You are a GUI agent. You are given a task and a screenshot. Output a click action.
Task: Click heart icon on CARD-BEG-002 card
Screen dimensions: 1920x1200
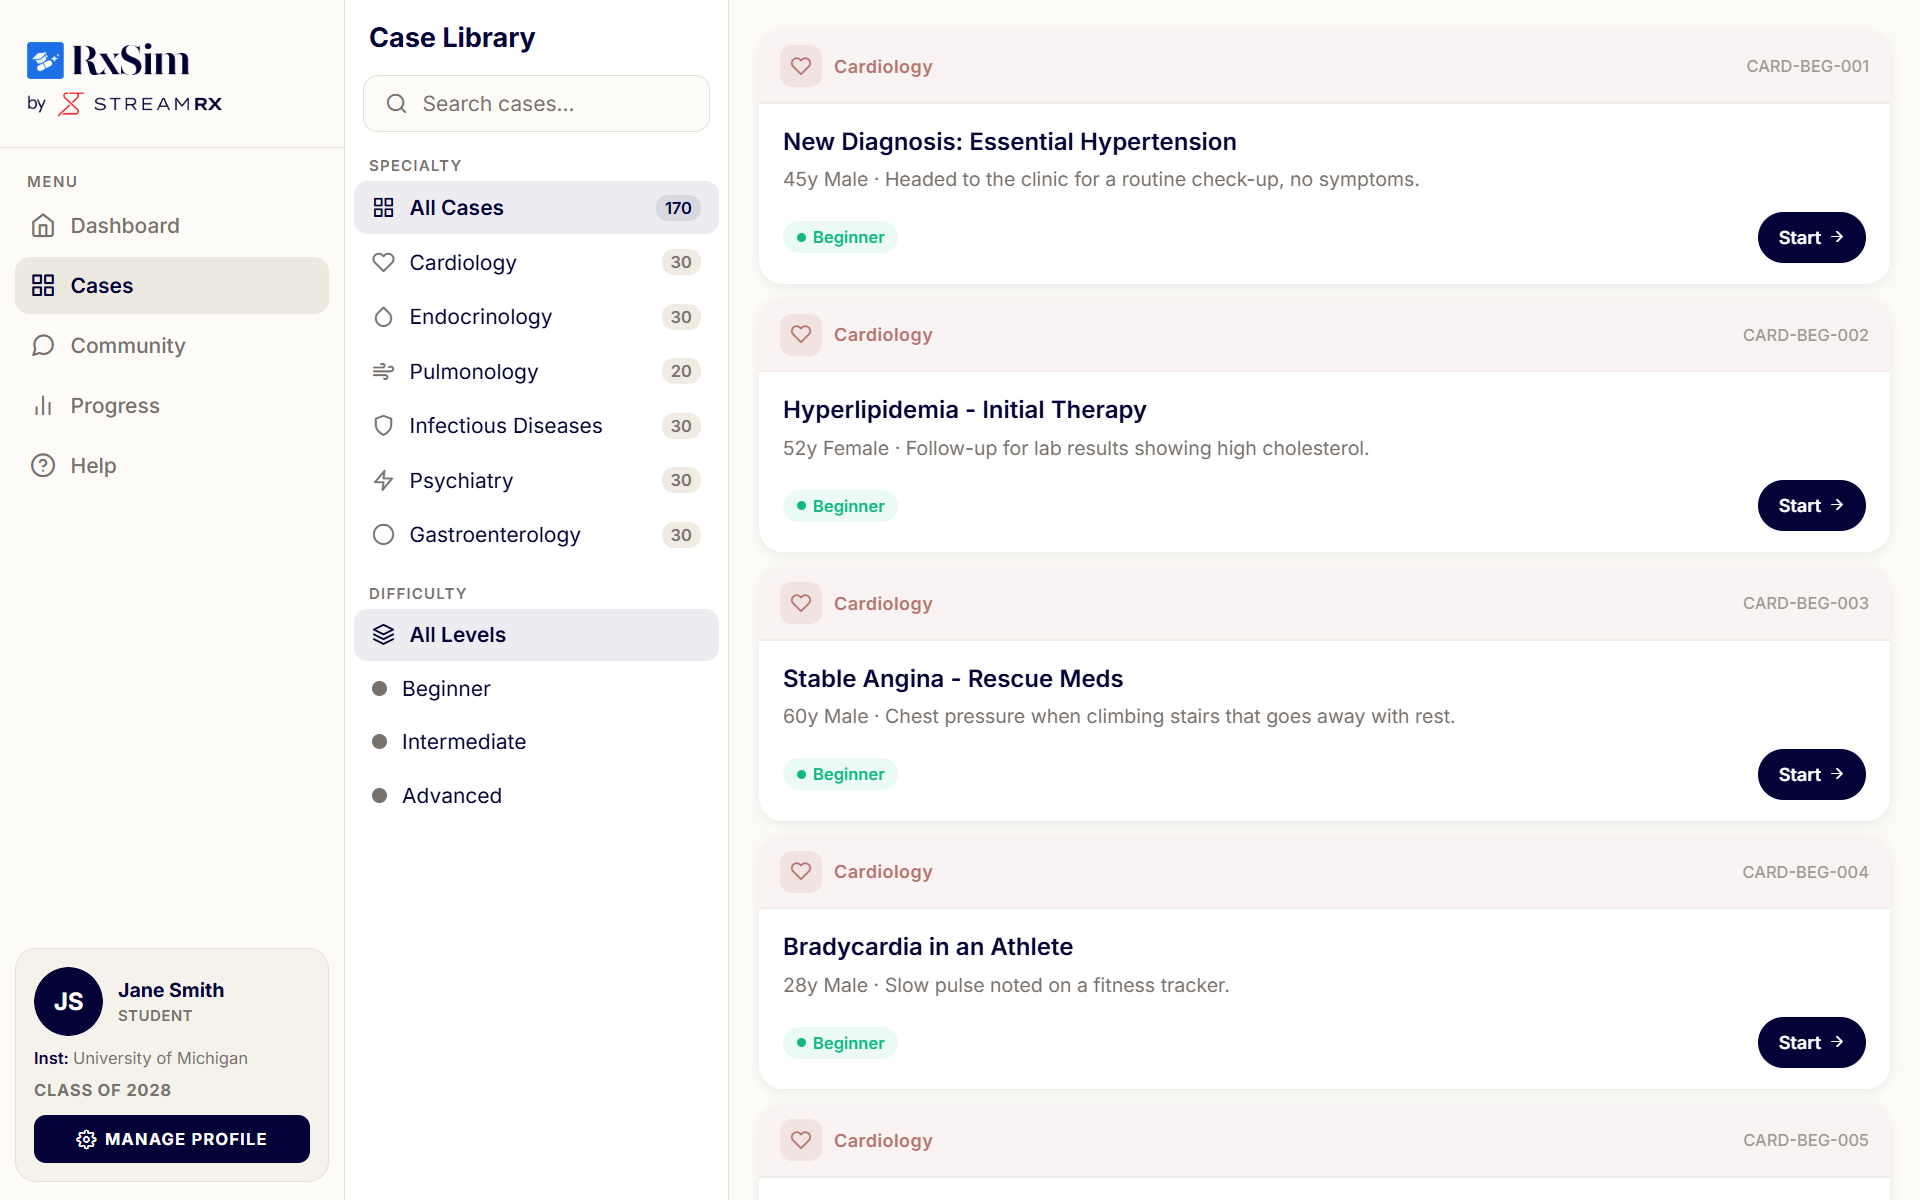(x=801, y=335)
